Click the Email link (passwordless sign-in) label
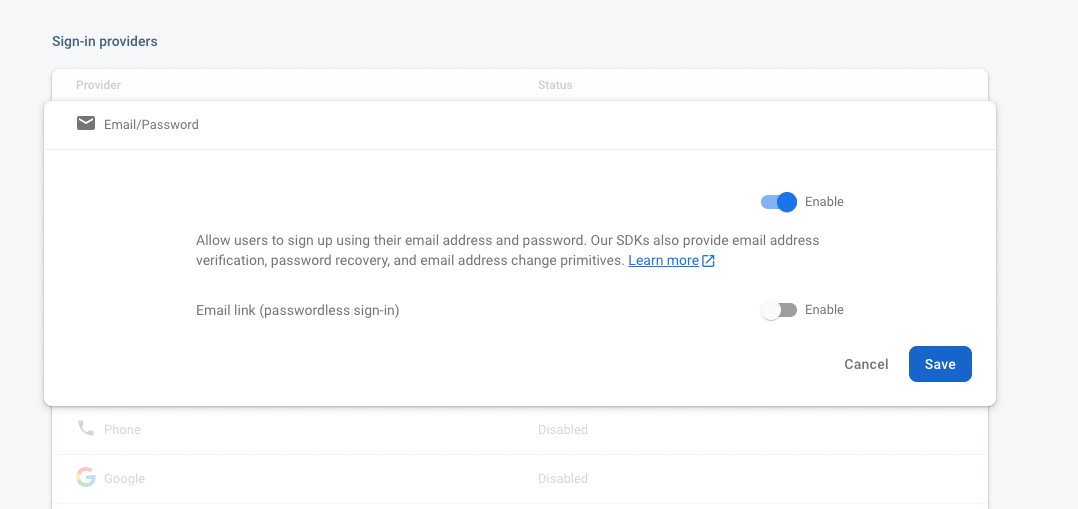This screenshot has width=1078, height=509. pyautogui.click(x=298, y=310)
